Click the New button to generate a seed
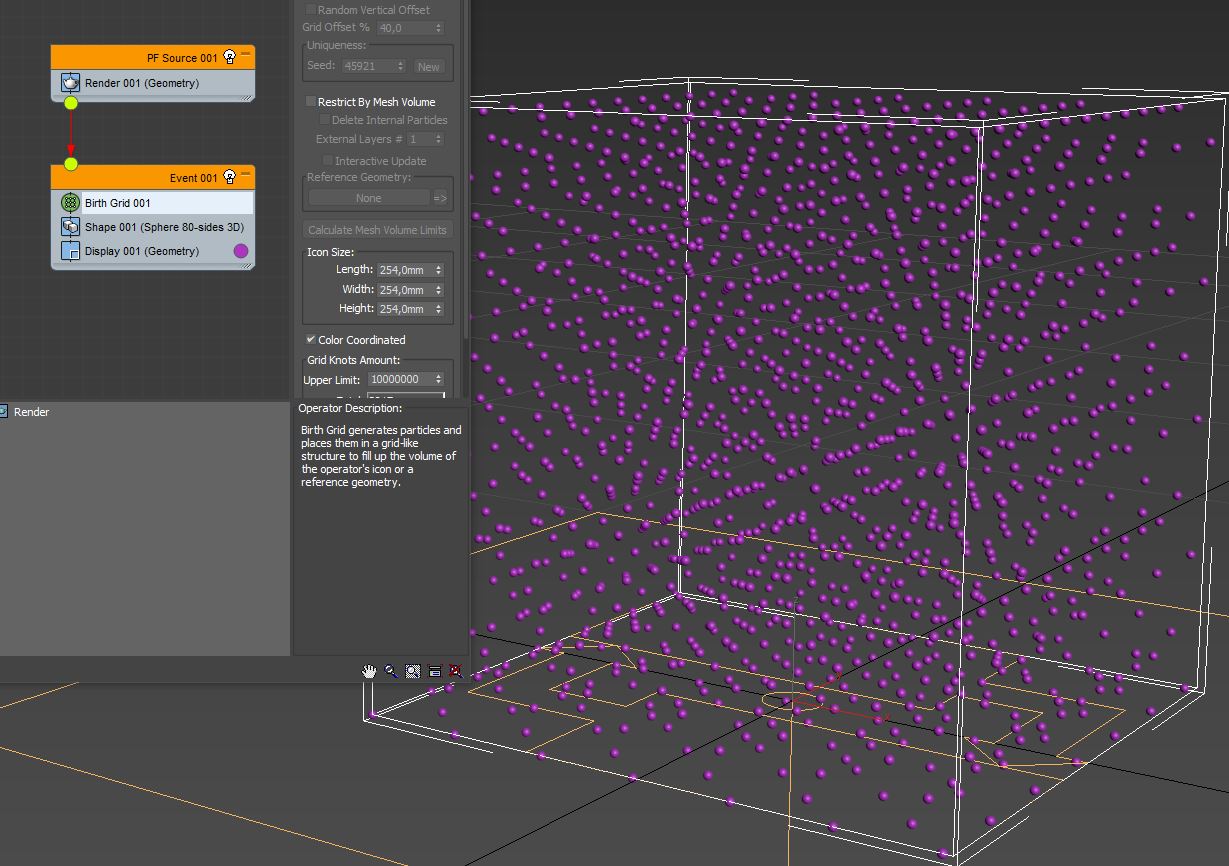 (x=429, y=65)
